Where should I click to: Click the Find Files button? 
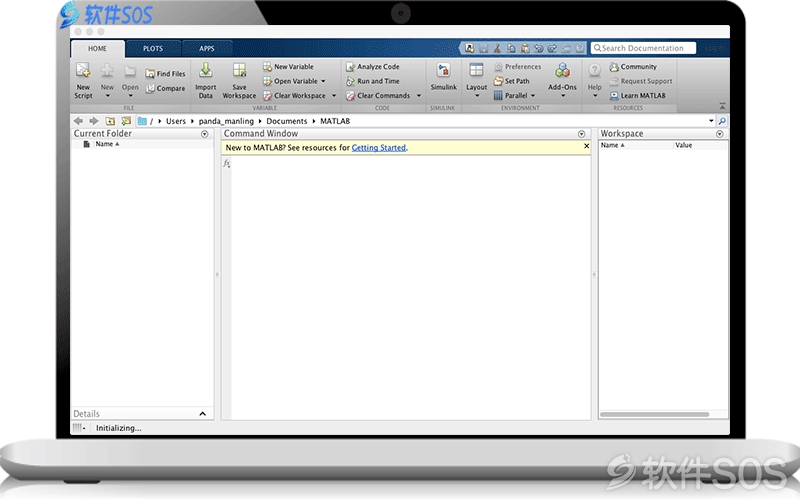tap(165, 74)
